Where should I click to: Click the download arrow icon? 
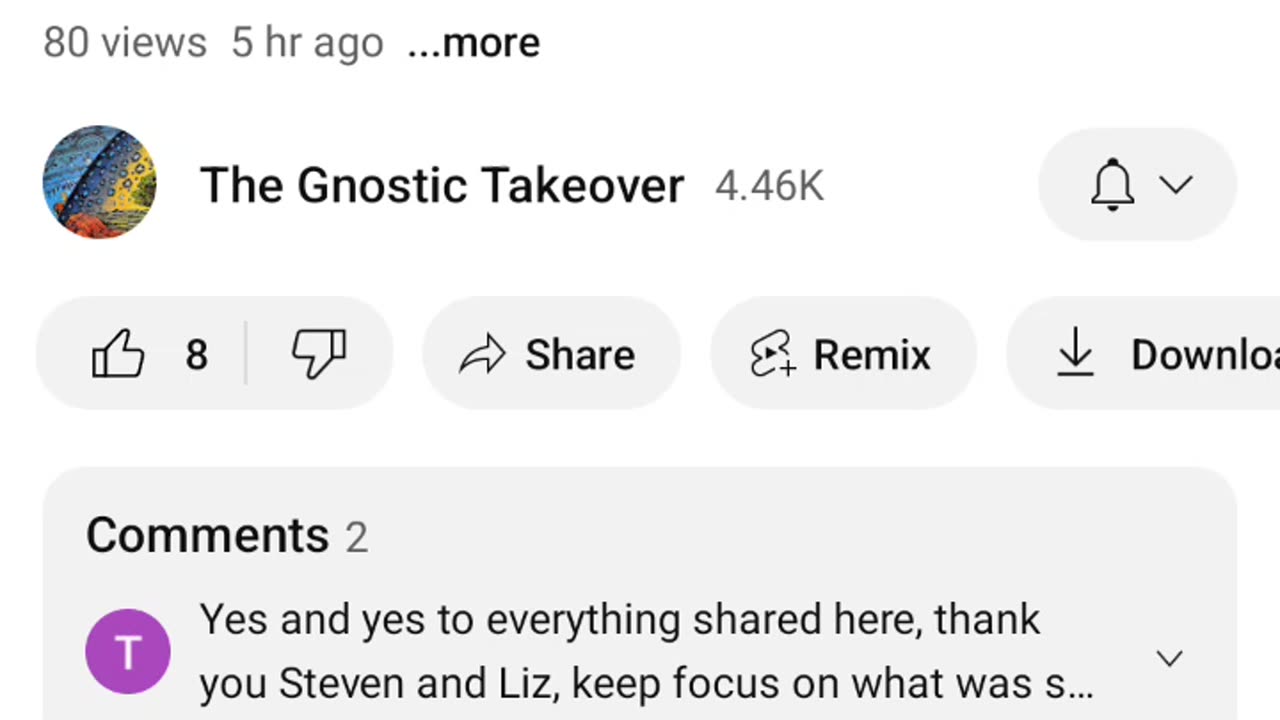[1075, 354]
